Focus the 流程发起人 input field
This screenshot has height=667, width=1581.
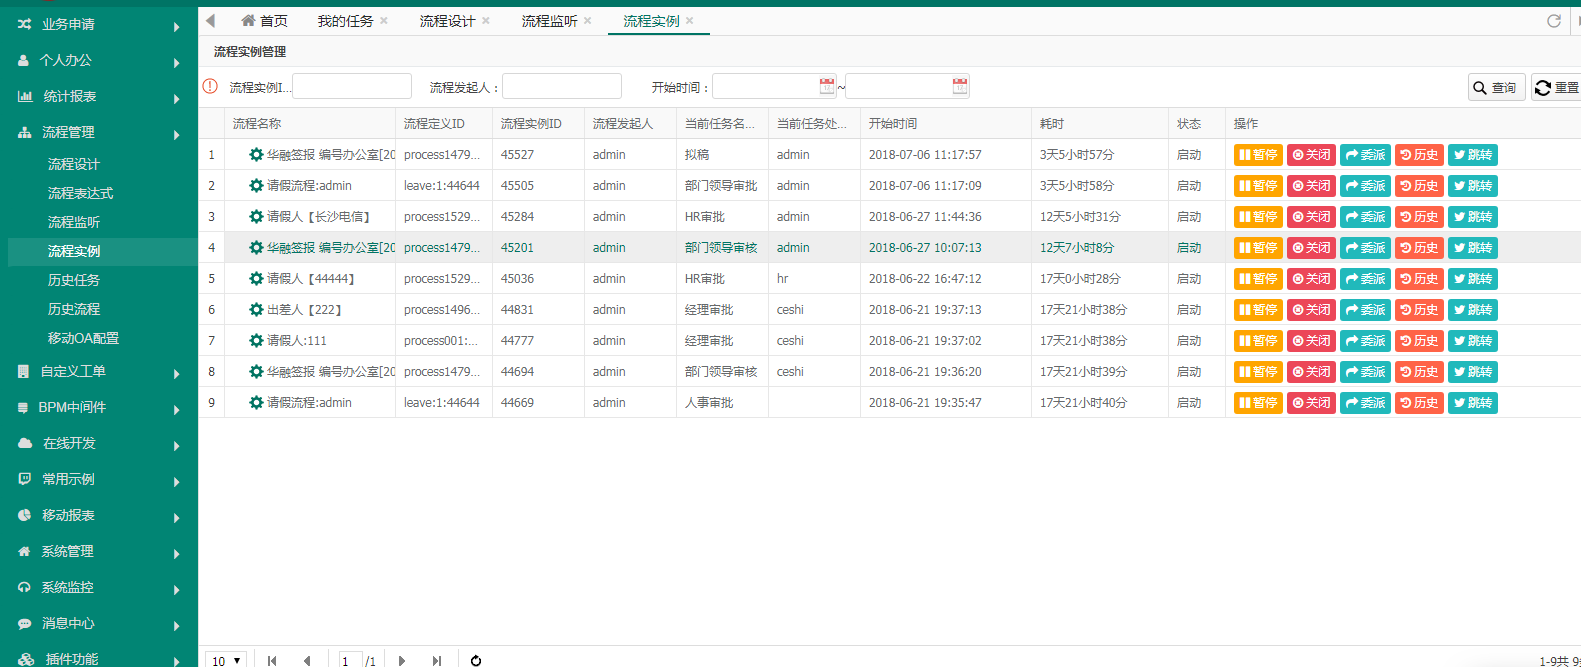pyautogui.click(x=562, y=86)
